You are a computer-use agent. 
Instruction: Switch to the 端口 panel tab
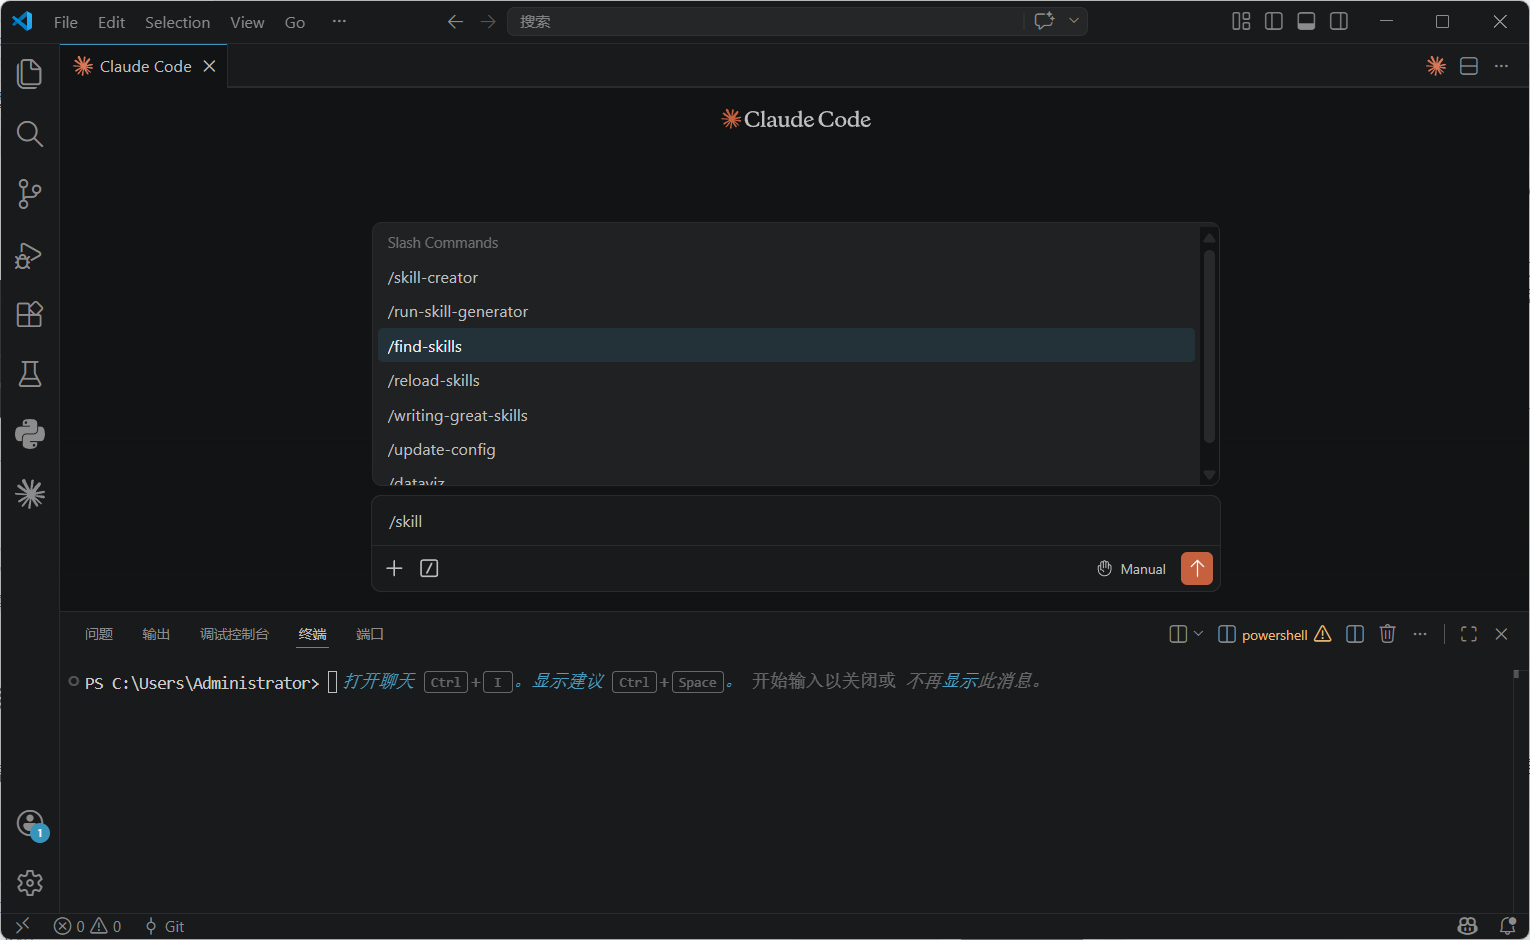tap(370, 634)
